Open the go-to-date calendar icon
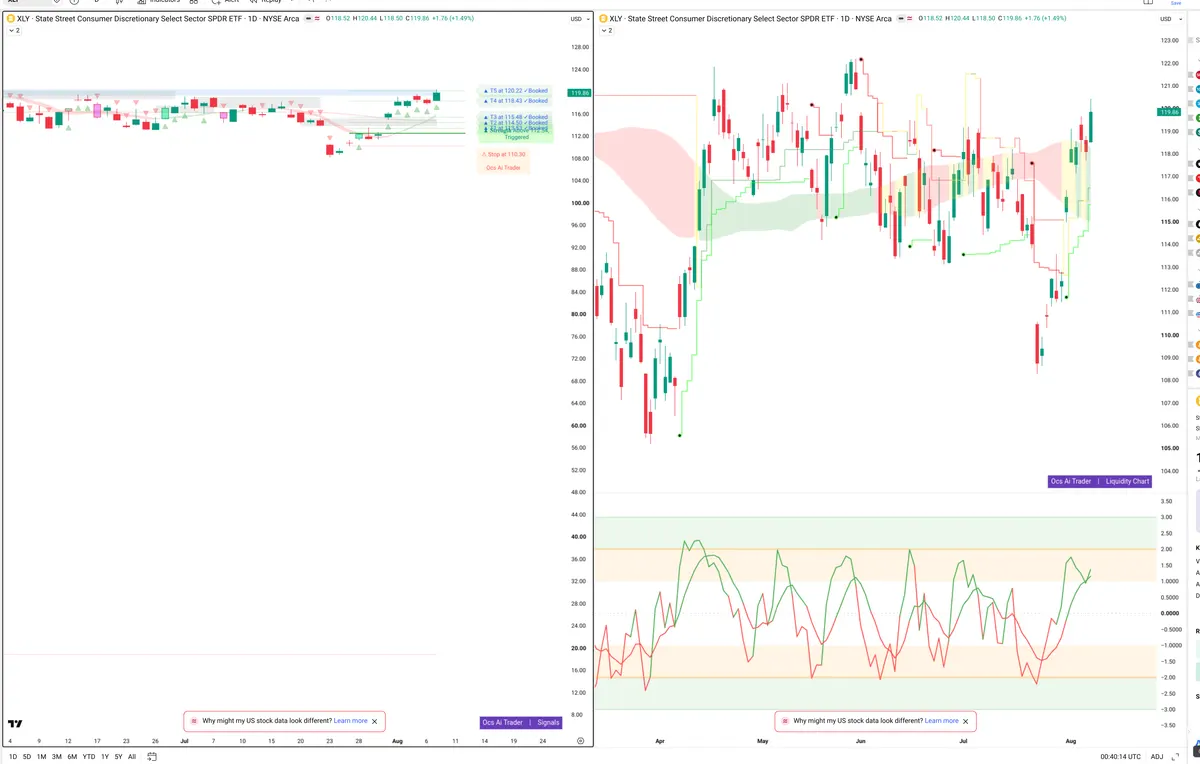 [151, 756]
